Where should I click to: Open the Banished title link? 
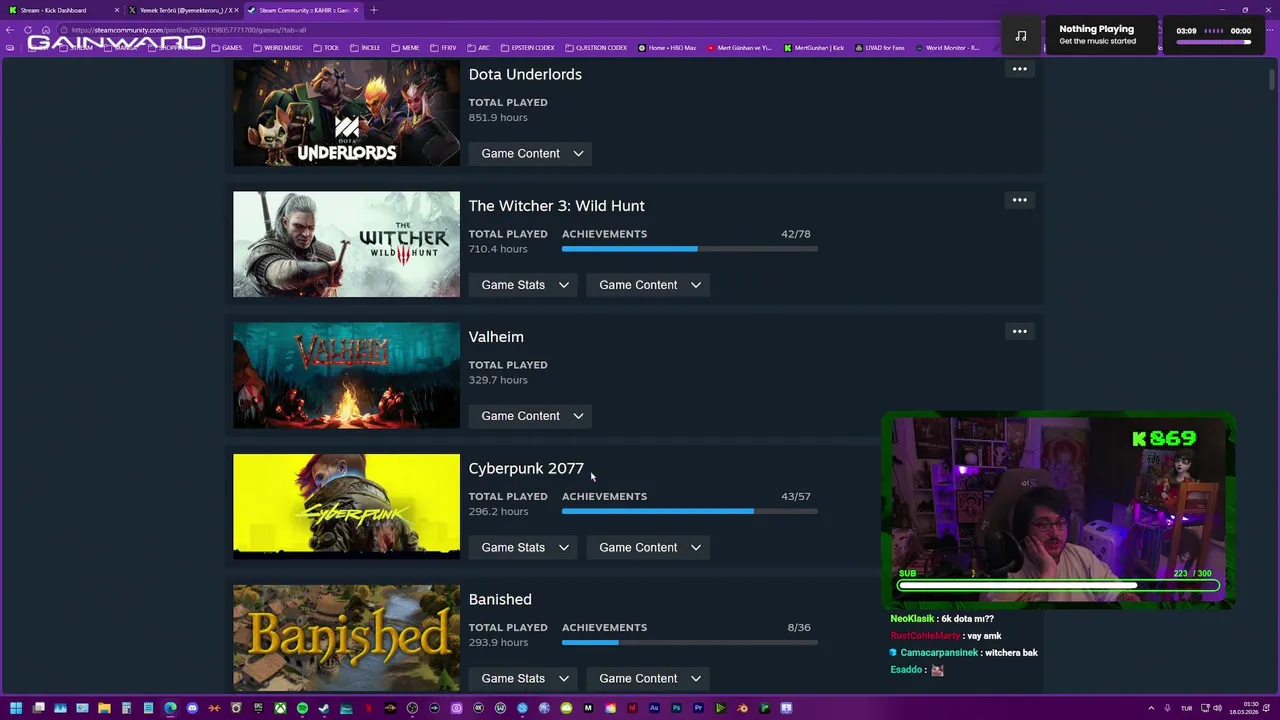point(500,599)
